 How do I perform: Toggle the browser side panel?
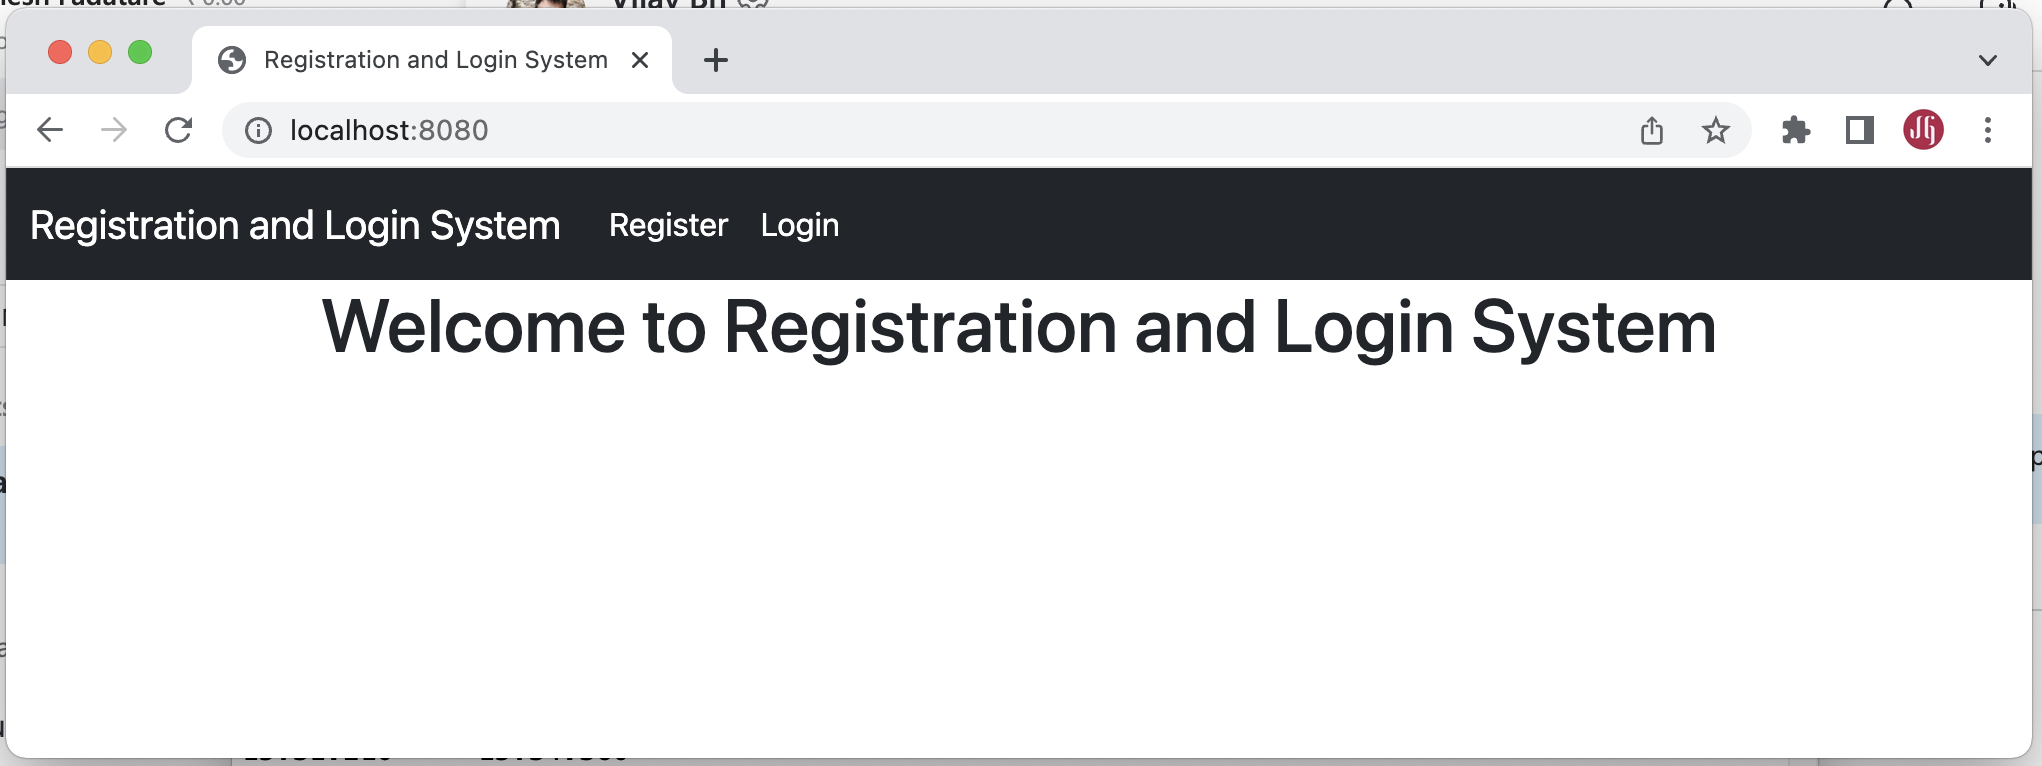[x=1860, y=130]
